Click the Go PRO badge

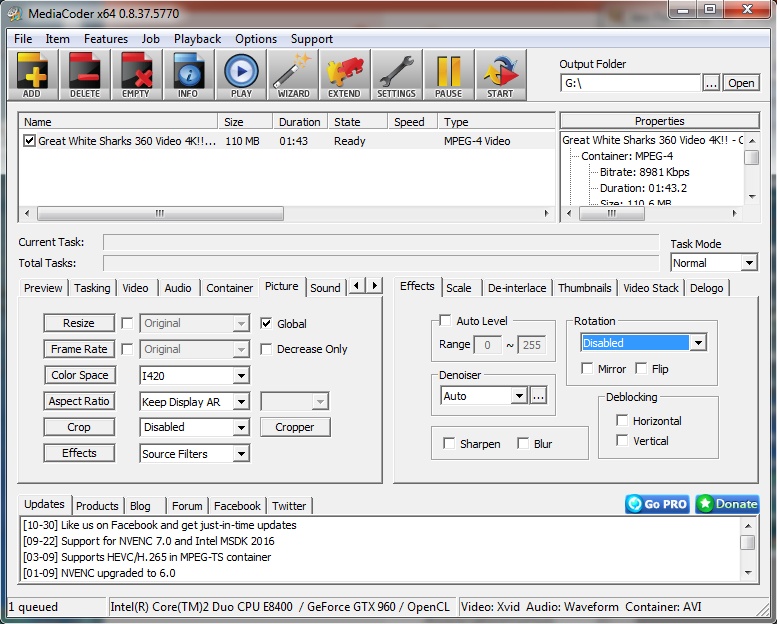coord(657,504)
